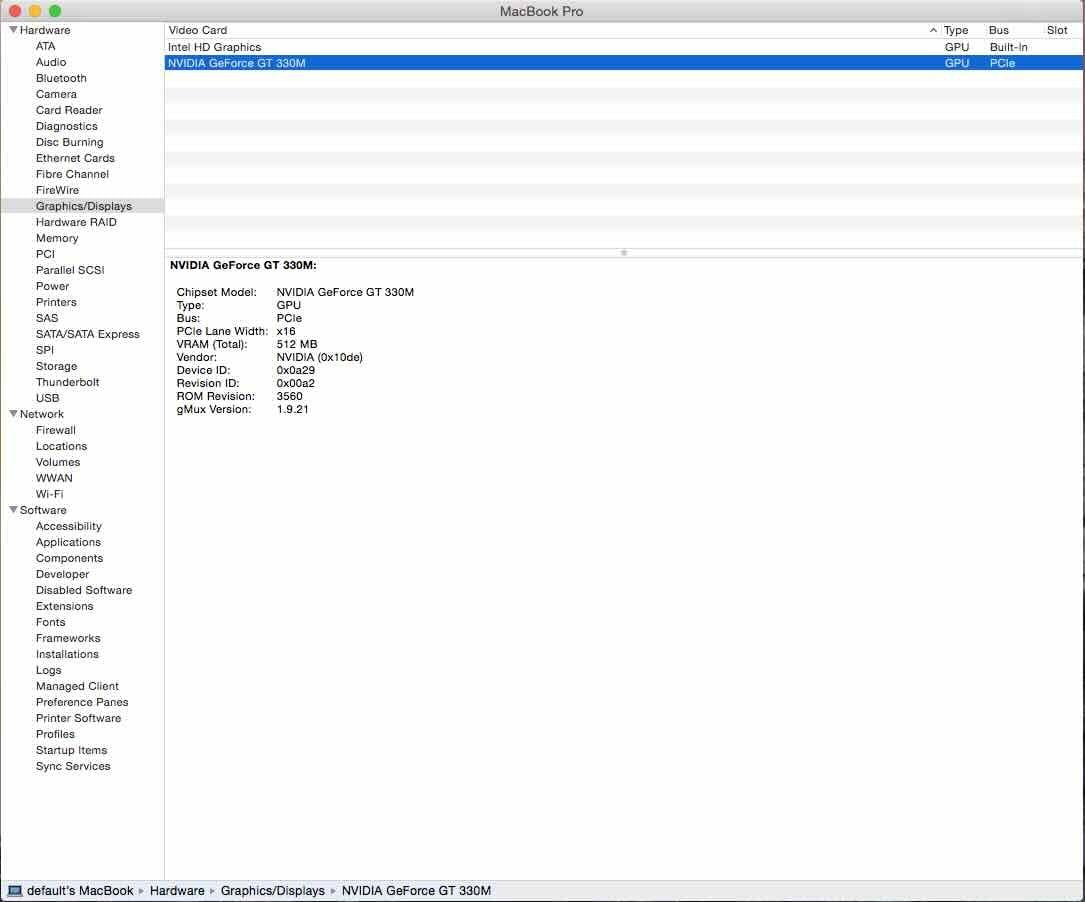Screen dimensions: 1085x902
Task: Click the sort arrow in Video Card header
Action: coord(933,30)
